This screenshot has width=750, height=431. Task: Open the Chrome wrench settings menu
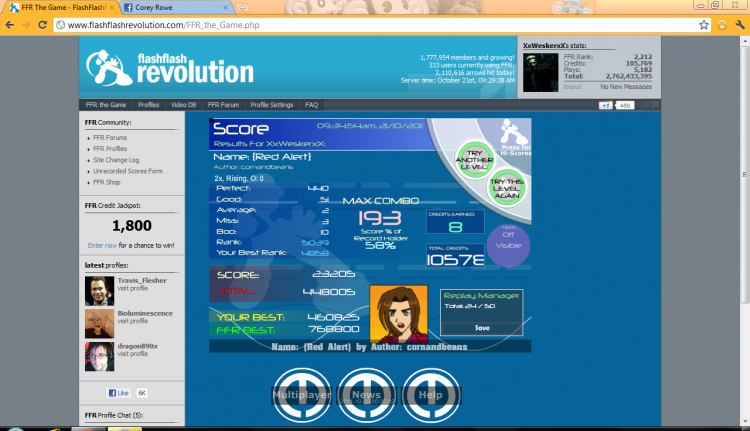740,25
